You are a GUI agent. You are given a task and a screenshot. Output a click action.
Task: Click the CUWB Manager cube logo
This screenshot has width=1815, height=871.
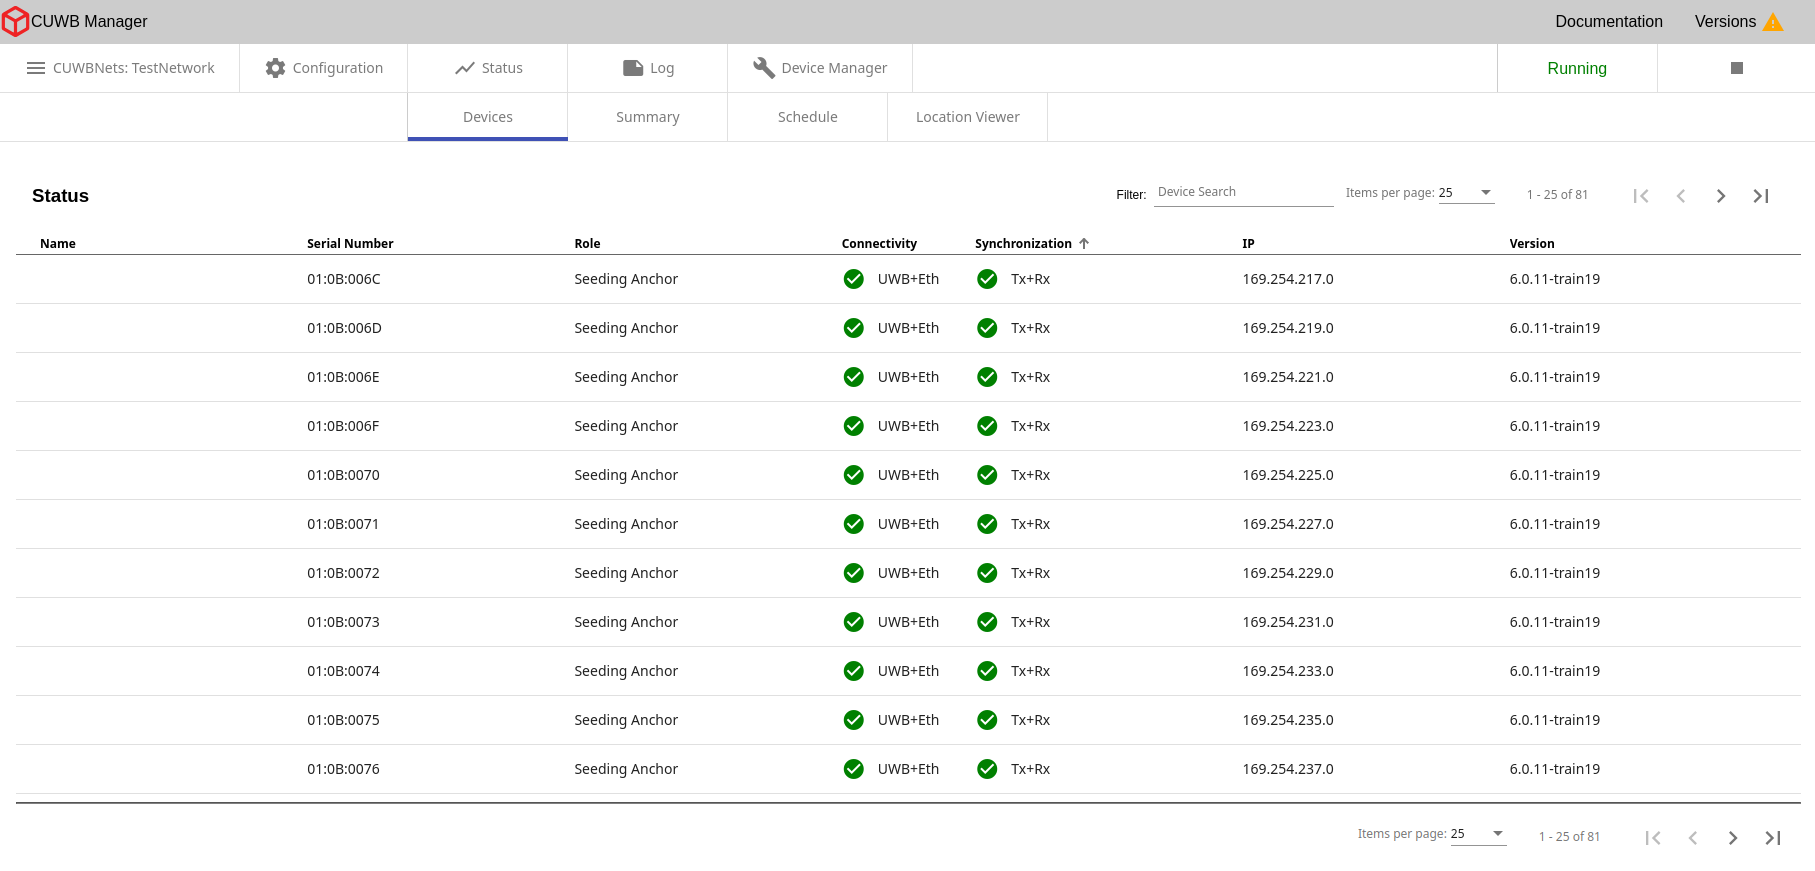point(15,22)
